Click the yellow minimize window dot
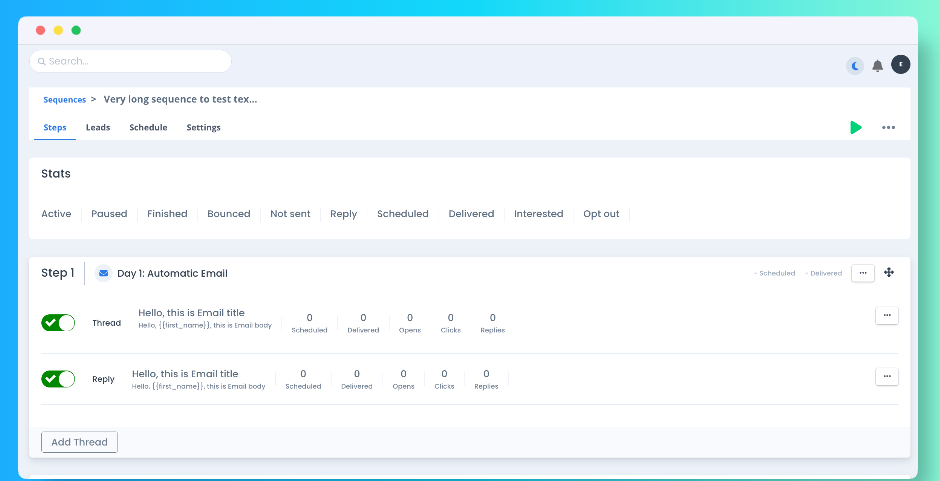 [x=58, y=30]
